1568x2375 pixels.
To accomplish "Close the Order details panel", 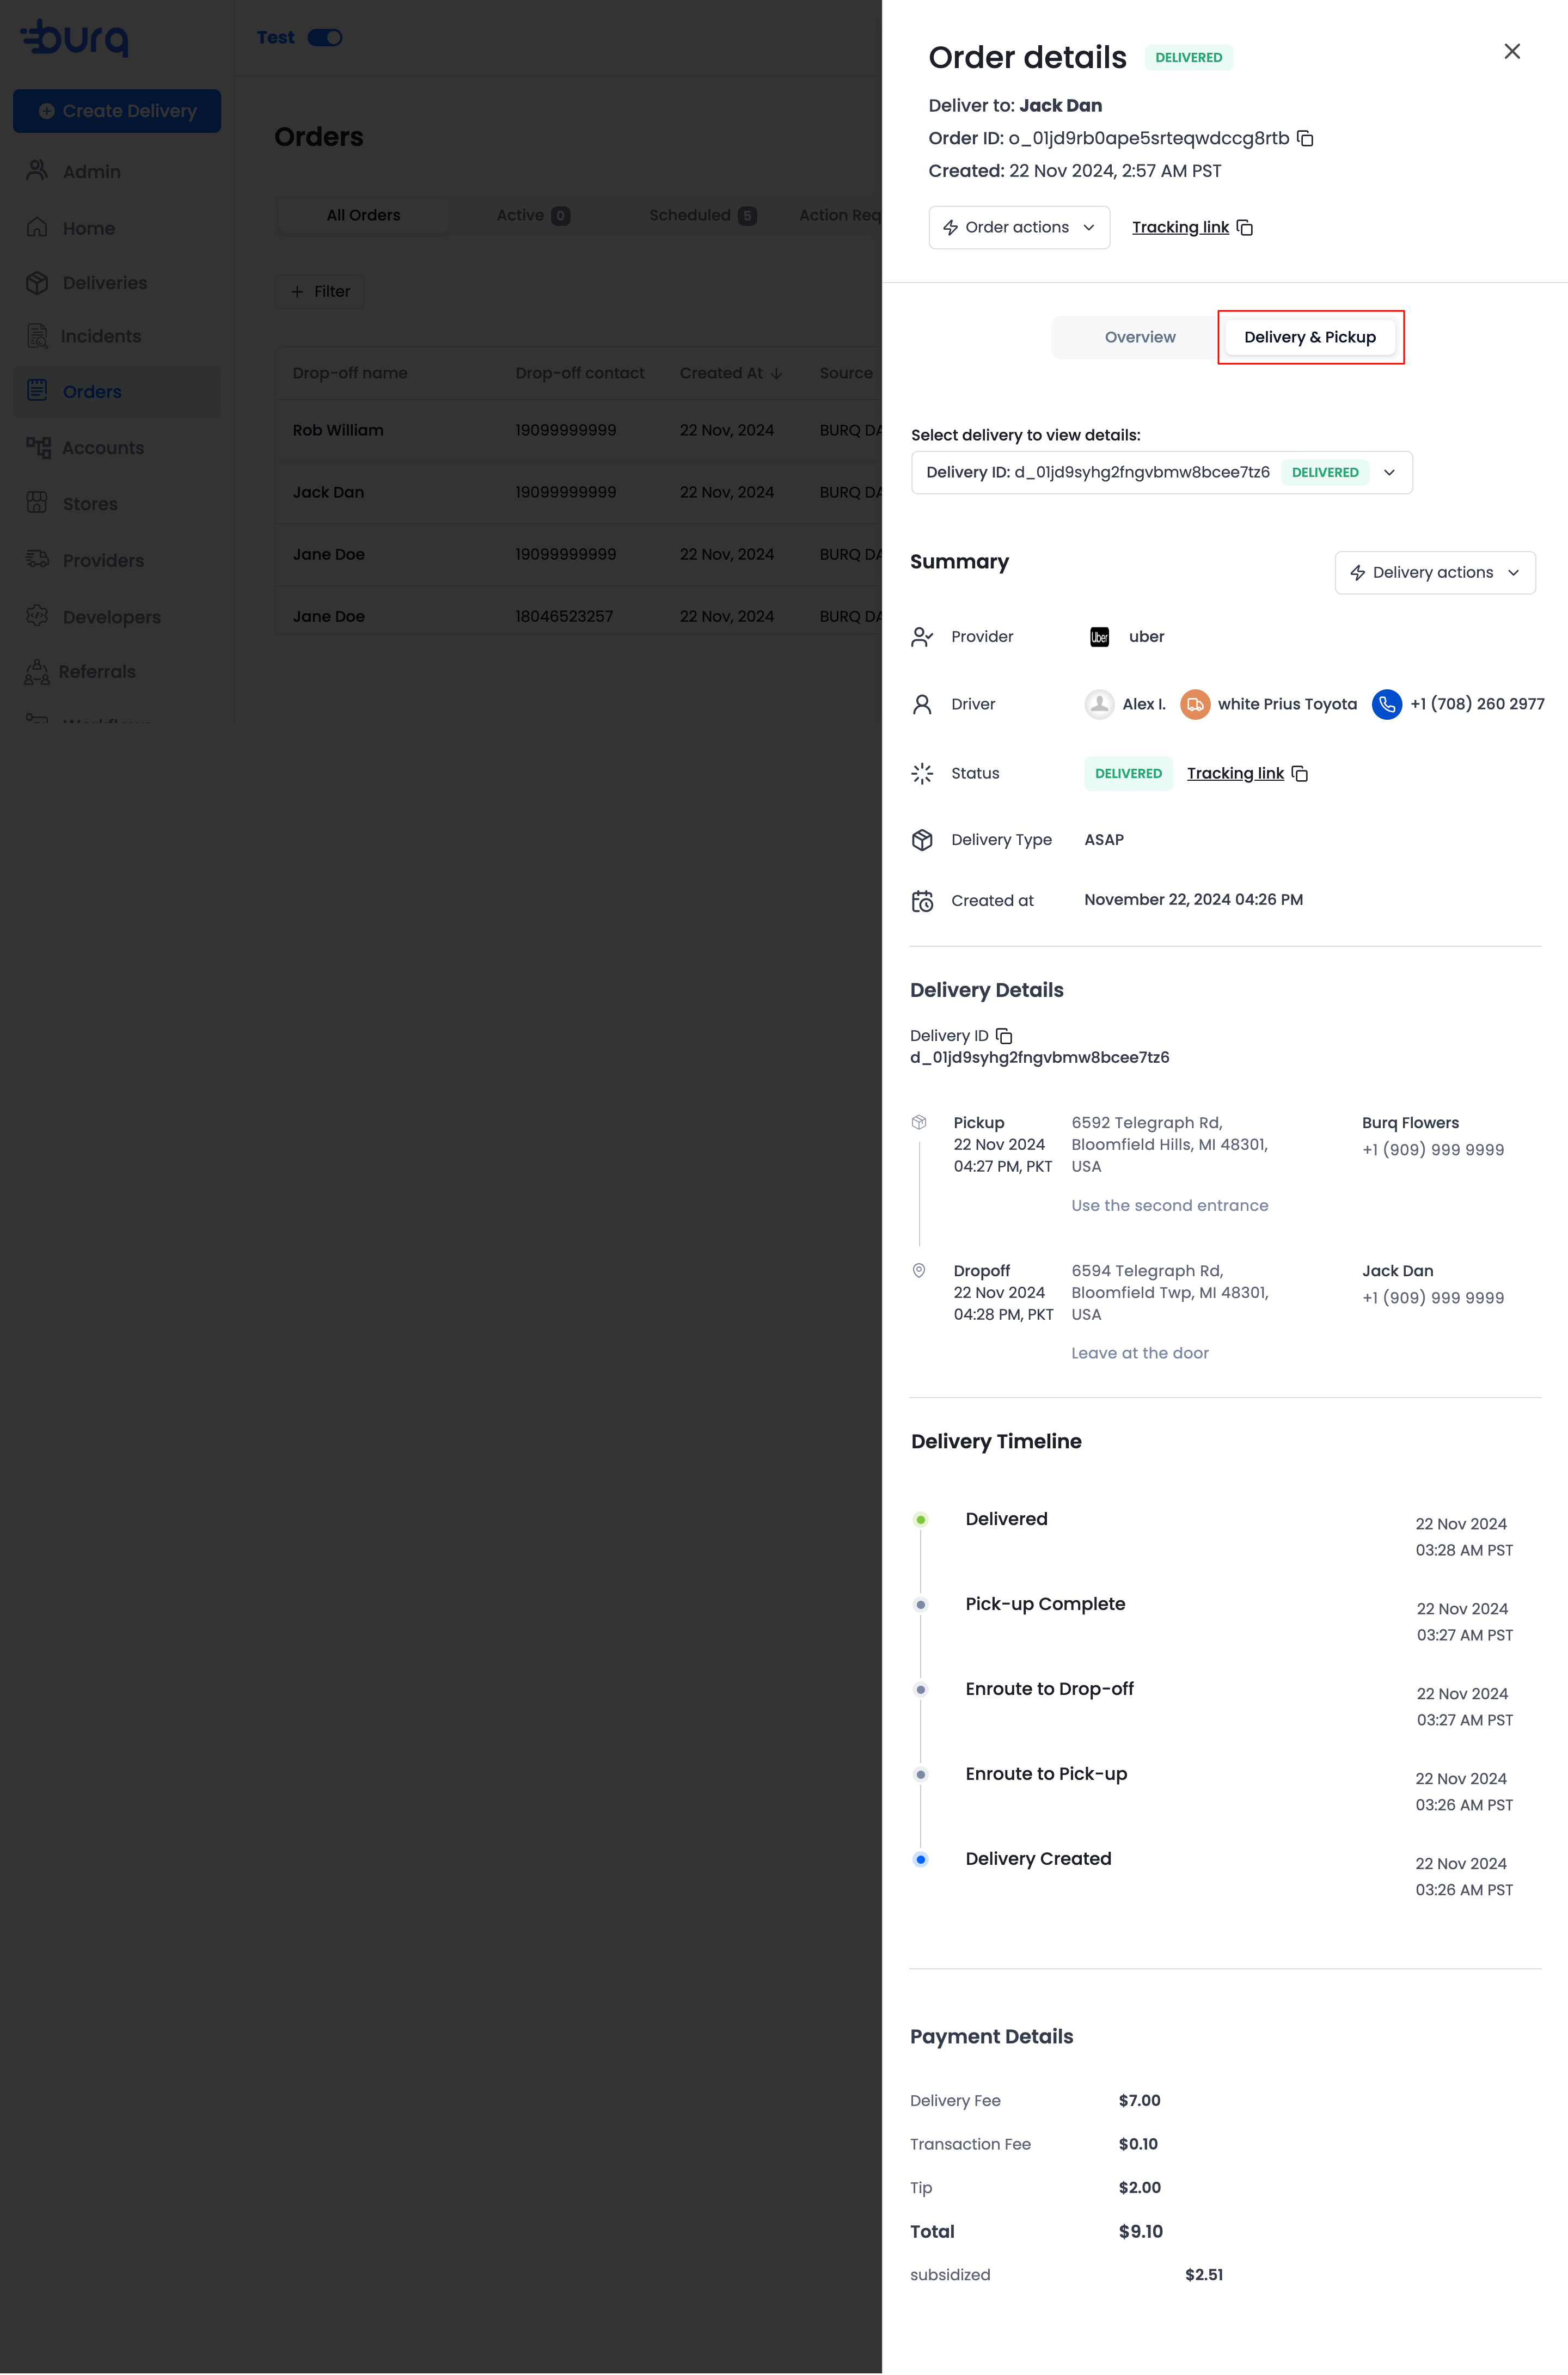I will 1511,51.
